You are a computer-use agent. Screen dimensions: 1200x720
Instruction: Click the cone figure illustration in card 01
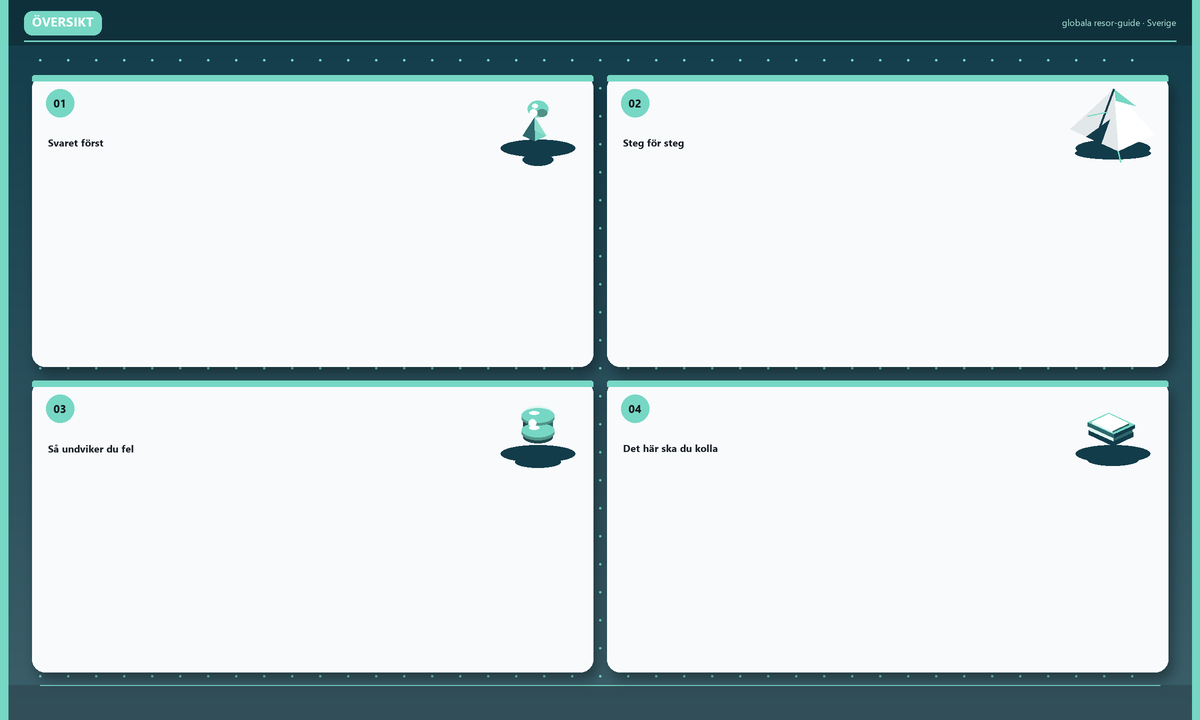click(538, 132)
